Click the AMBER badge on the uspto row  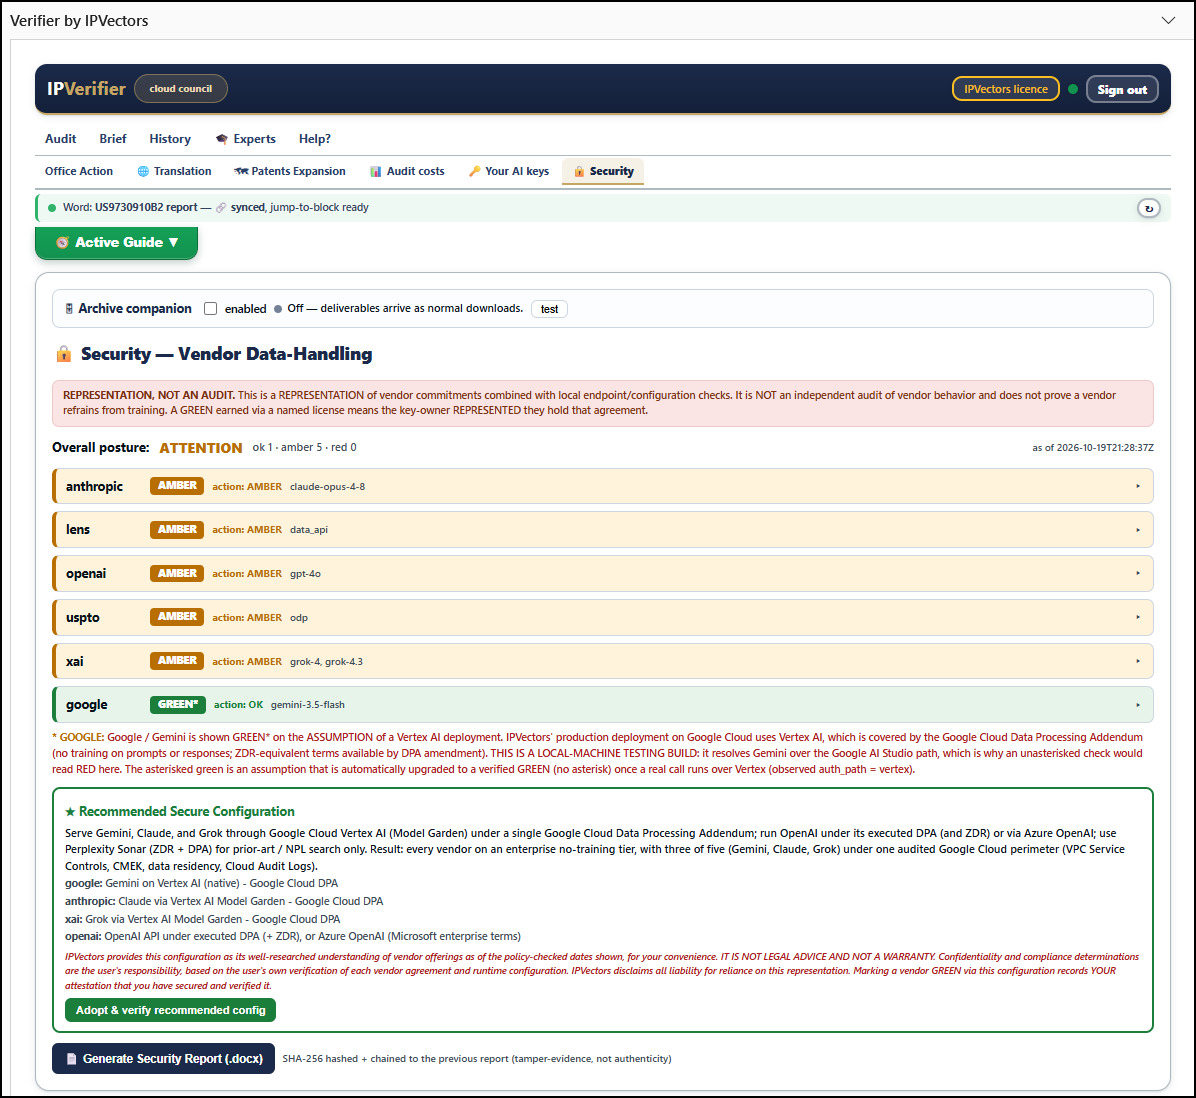click(x=177, y=617)
